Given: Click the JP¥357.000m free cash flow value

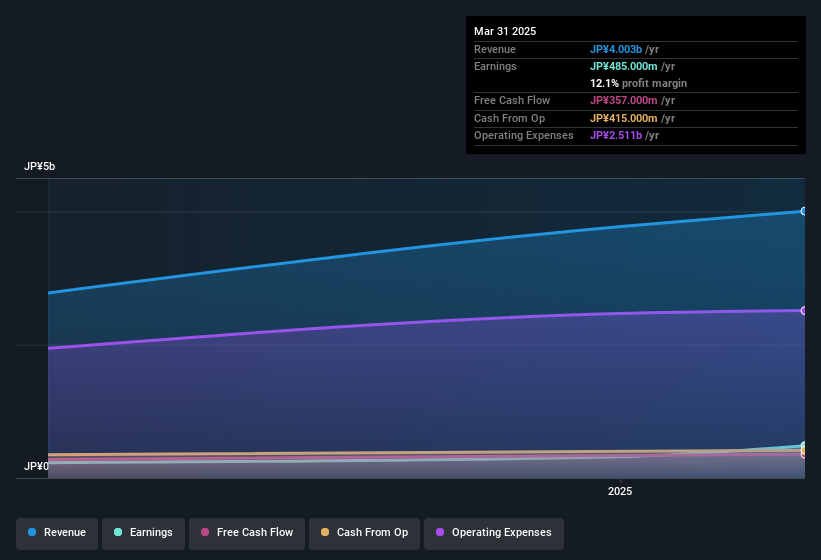Looking at the screenshot, I should pyautogui.click(x=624, y=100).
